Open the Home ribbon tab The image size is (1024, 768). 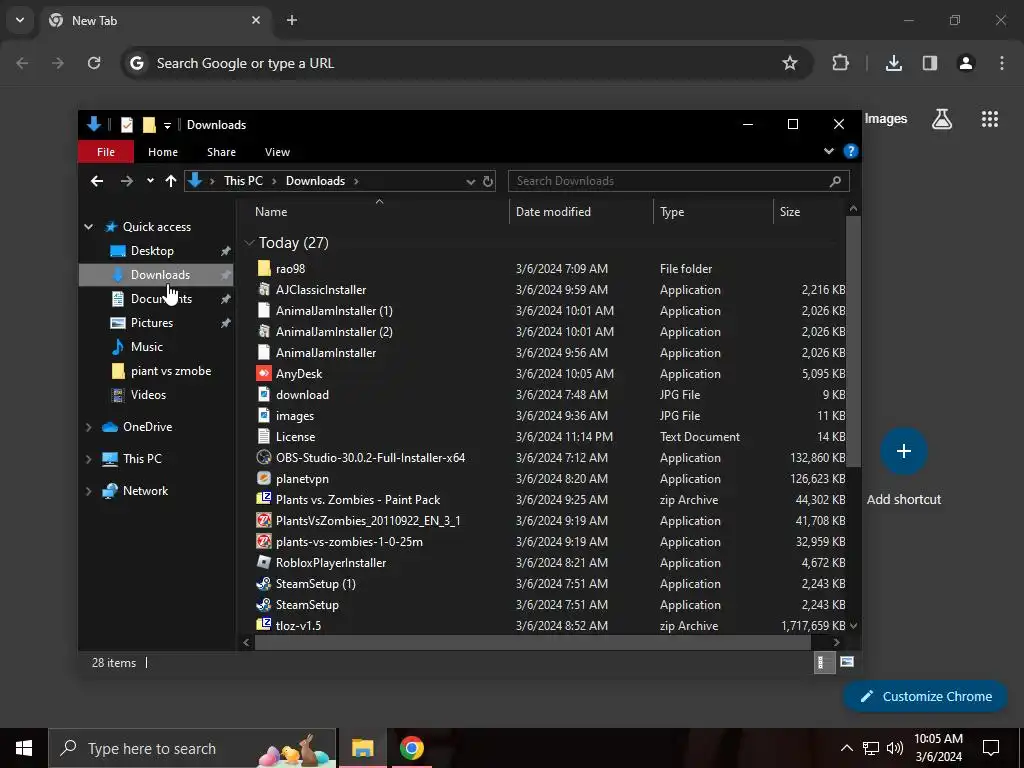[163, 152]
